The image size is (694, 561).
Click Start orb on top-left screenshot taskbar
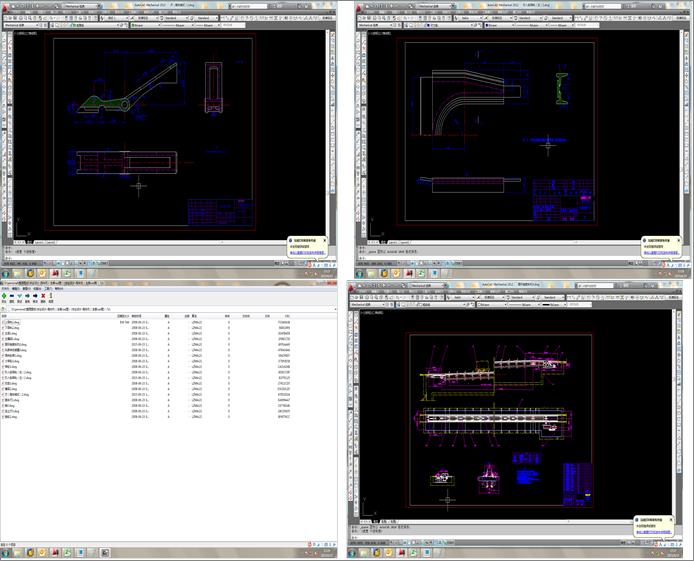point(5,273)
